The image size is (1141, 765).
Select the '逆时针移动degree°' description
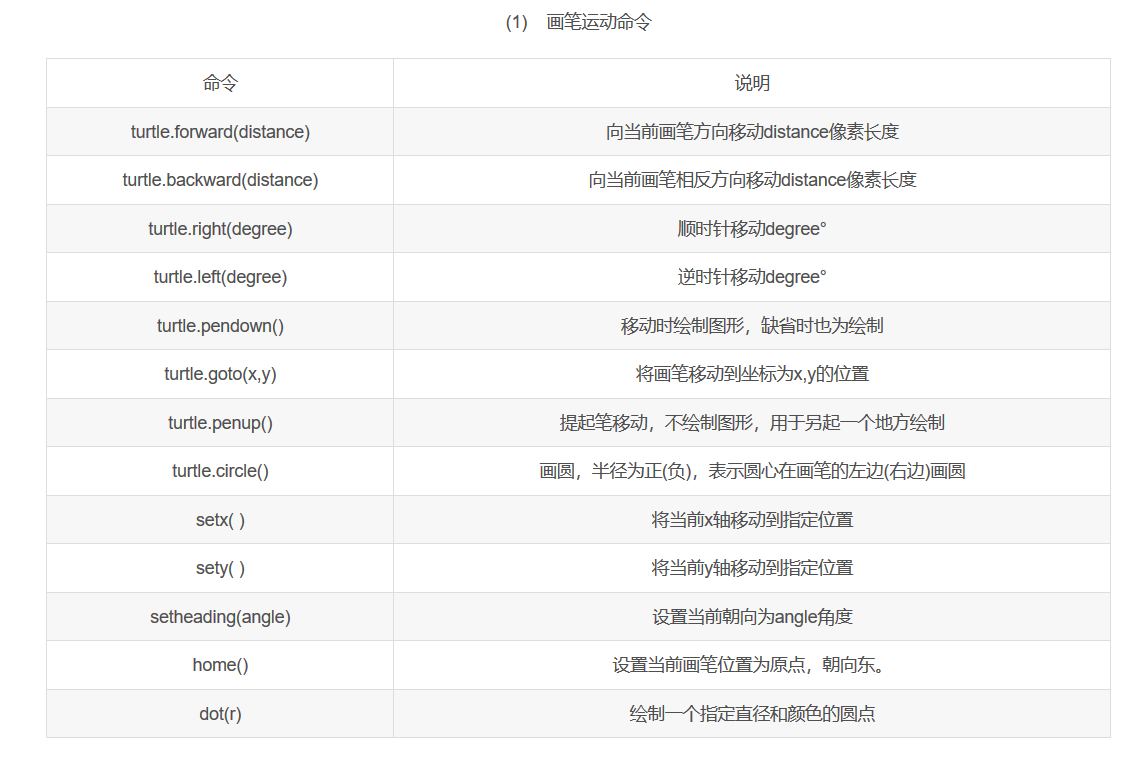coord(752,277)
